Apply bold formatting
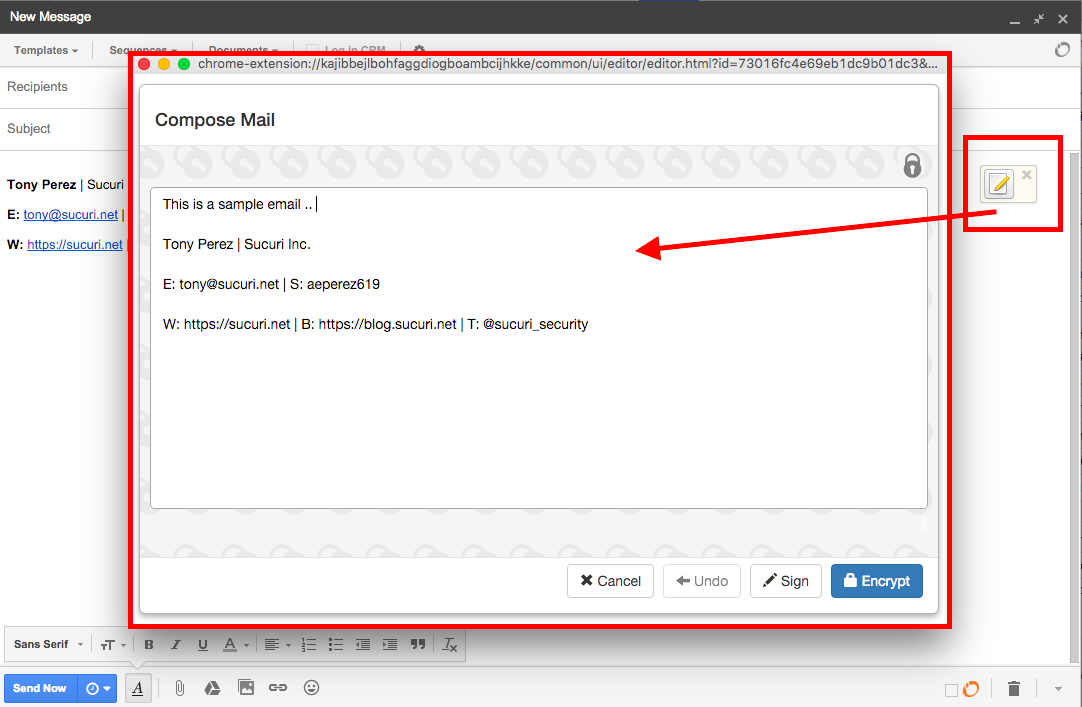The width and height of the screenshot is (1082, 707). [149, 645]
